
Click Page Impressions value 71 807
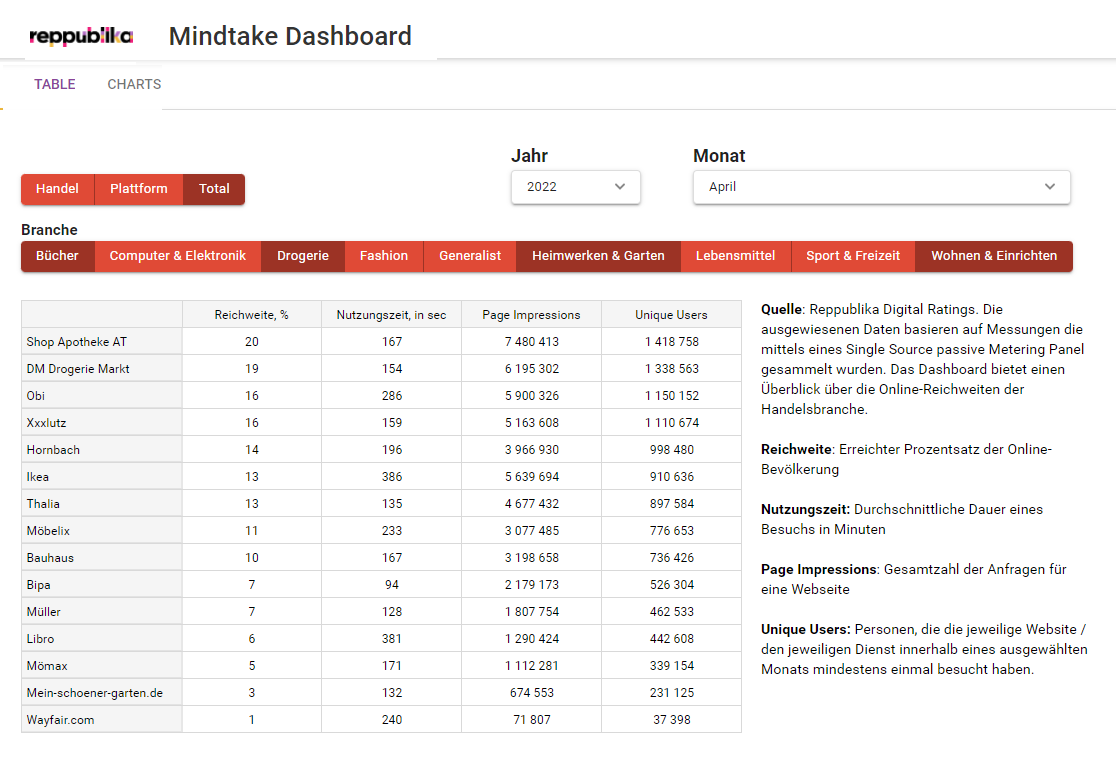point(532,720)
